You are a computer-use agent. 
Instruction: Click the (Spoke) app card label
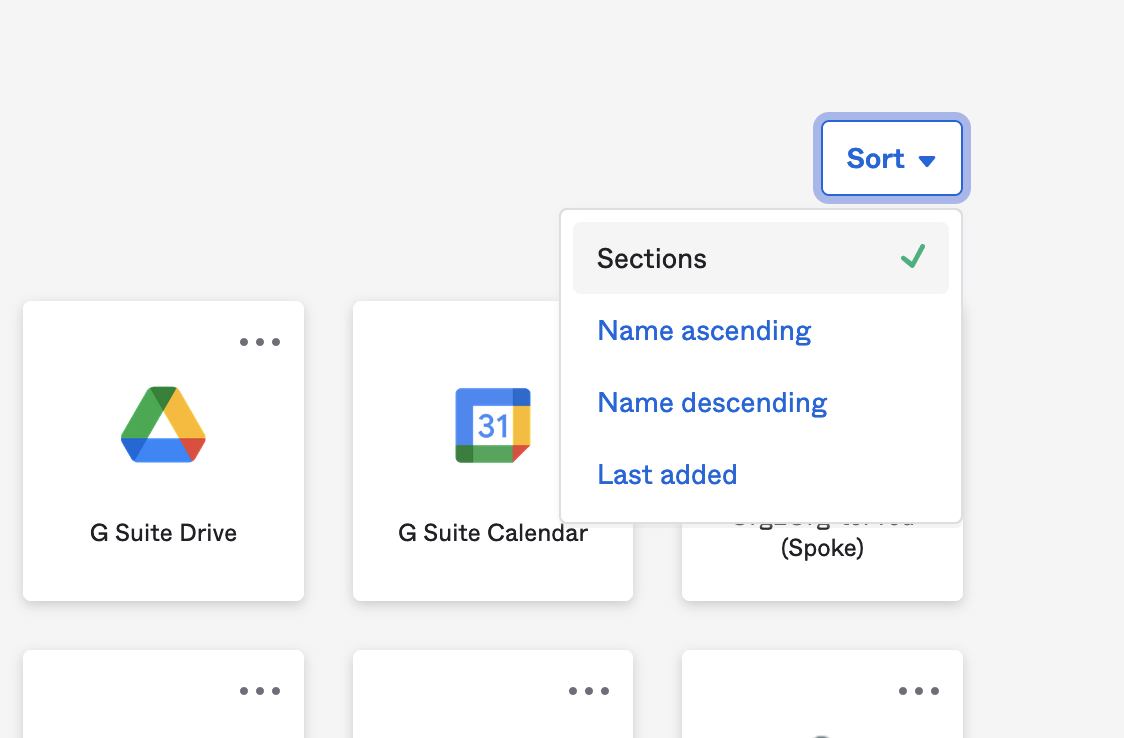click(x=822, y=549)
